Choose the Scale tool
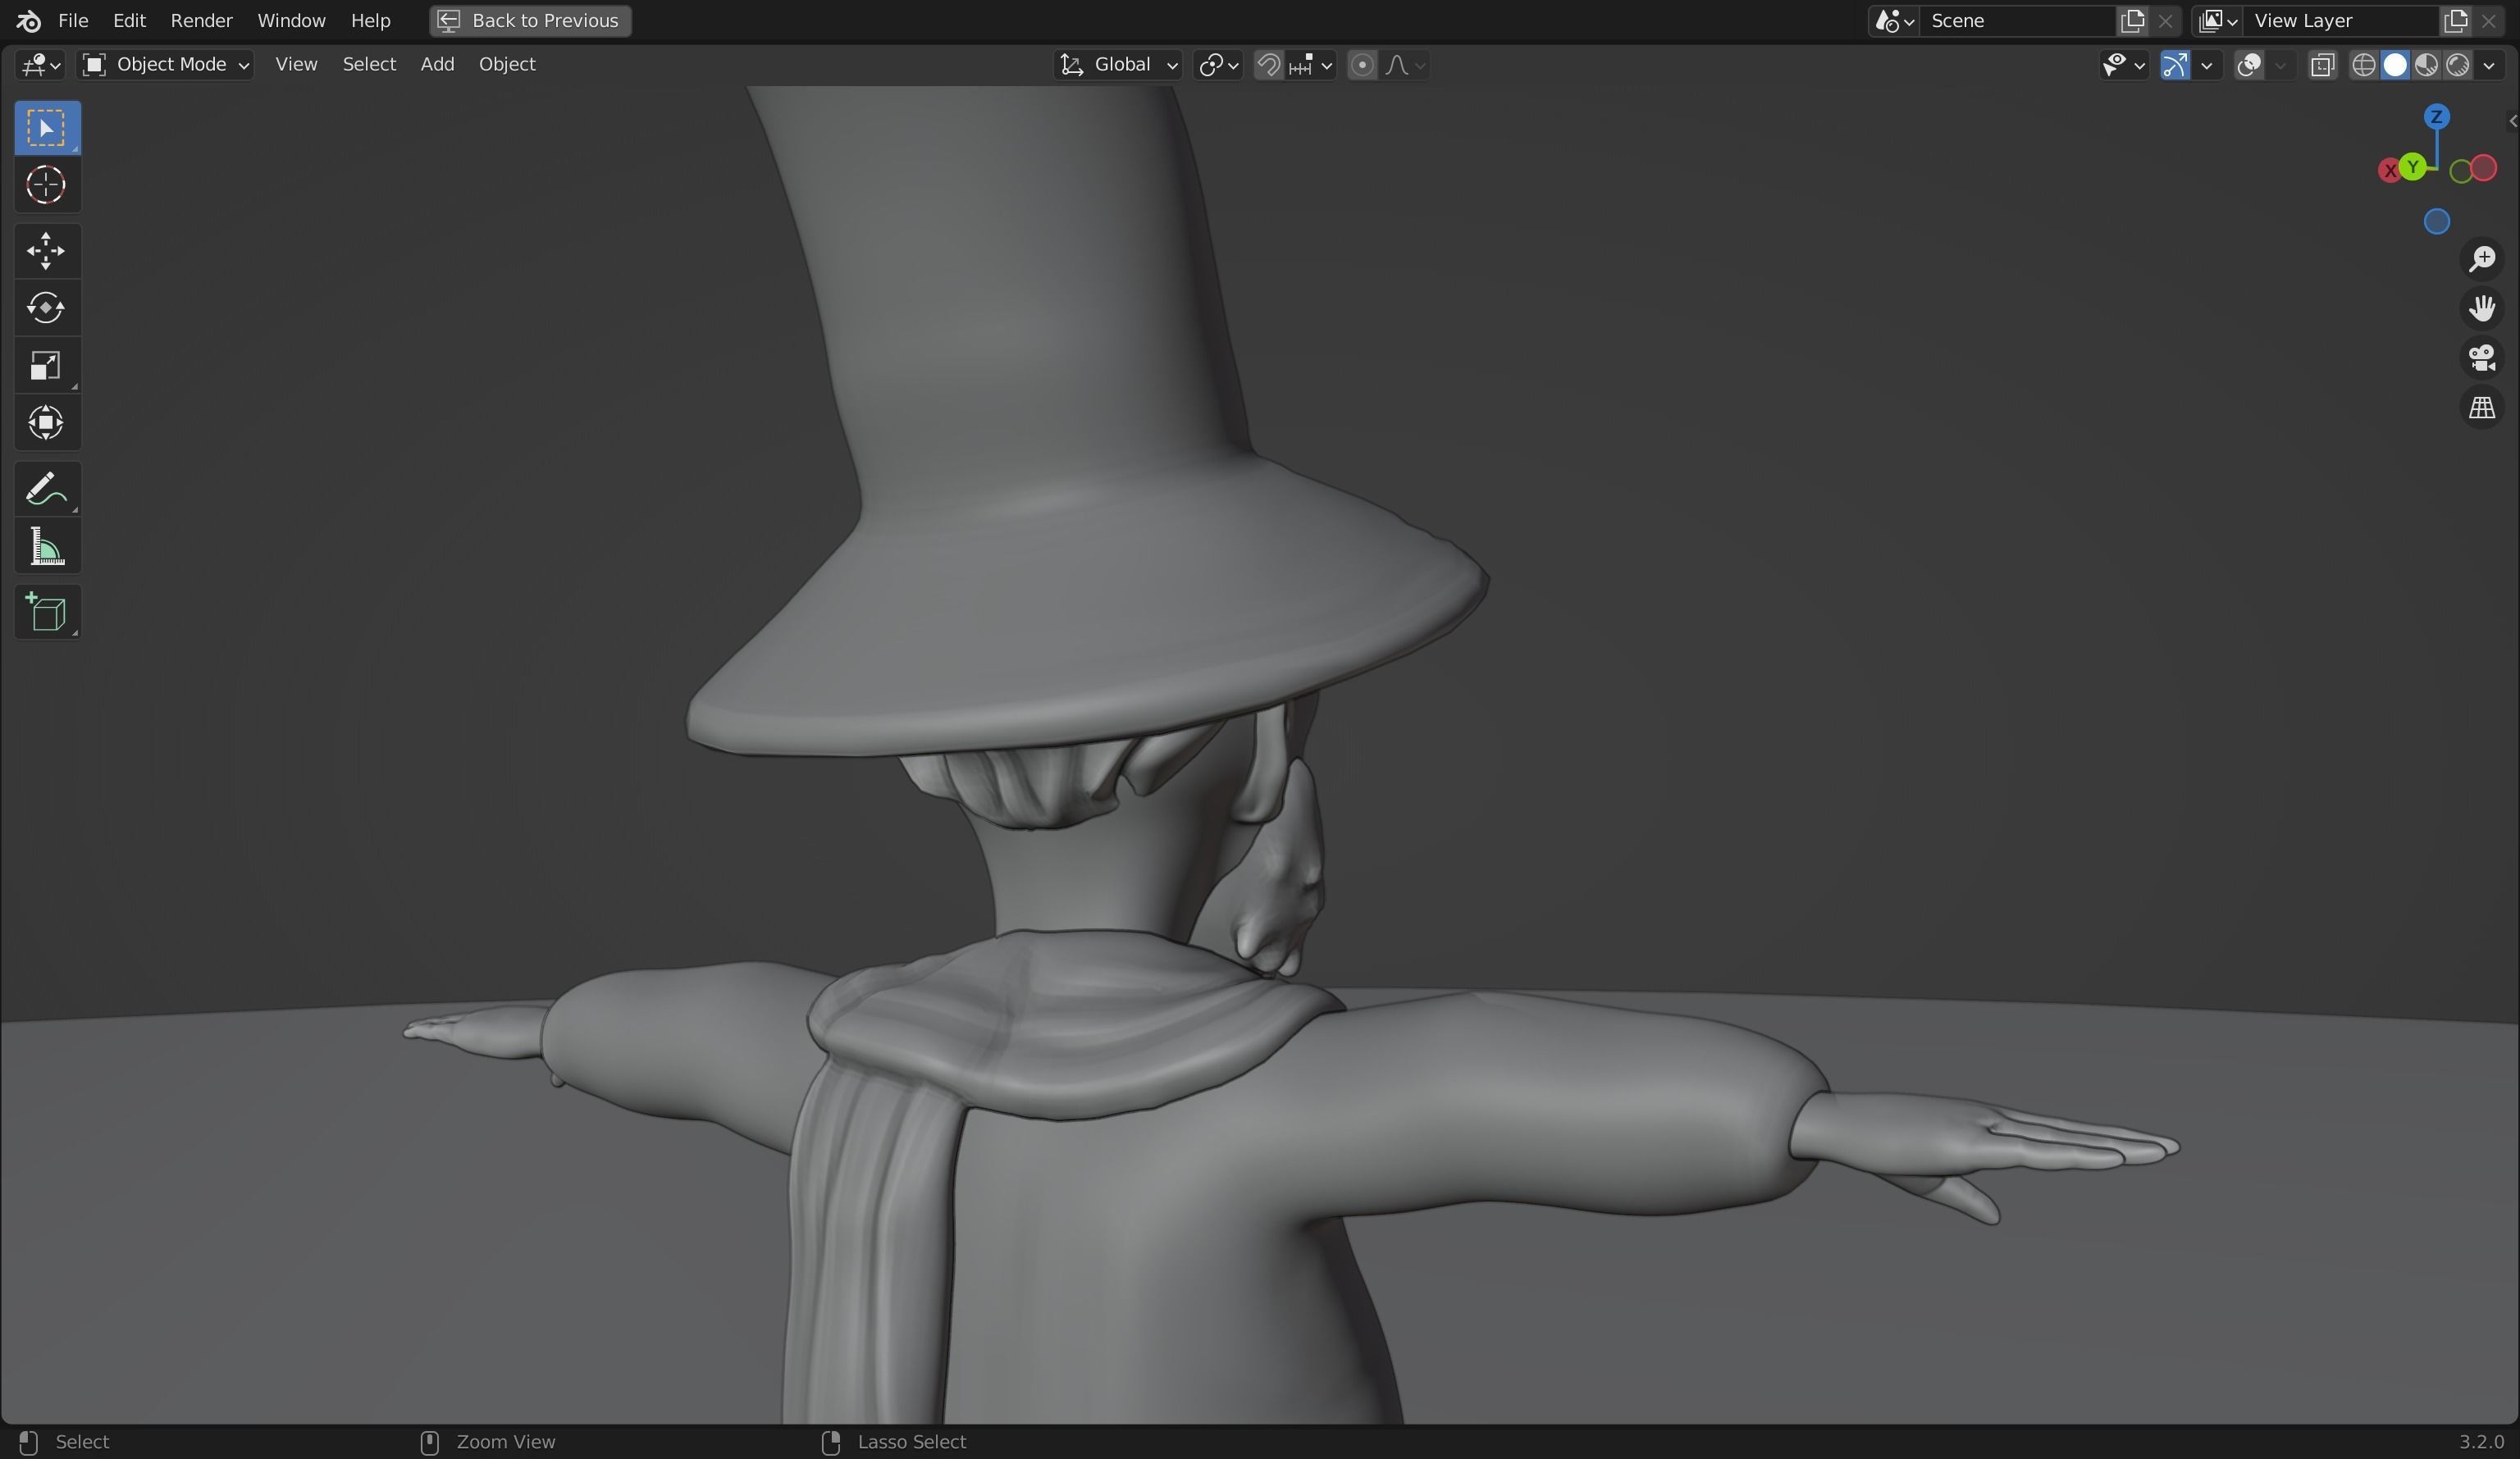The width and height of the screenshot is (2520, 1459). tap(46, 366)
